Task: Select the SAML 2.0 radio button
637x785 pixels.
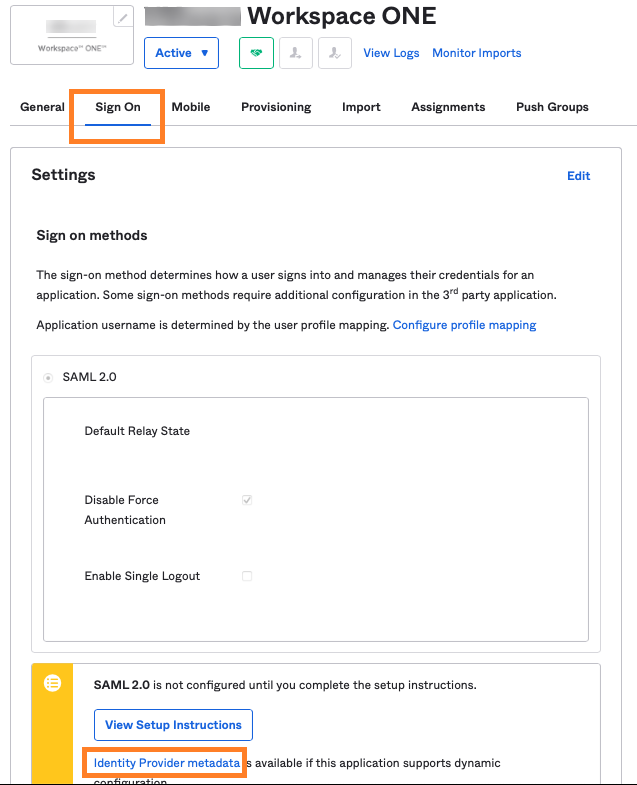Action: pyautogui.click(x=48, y=377)
